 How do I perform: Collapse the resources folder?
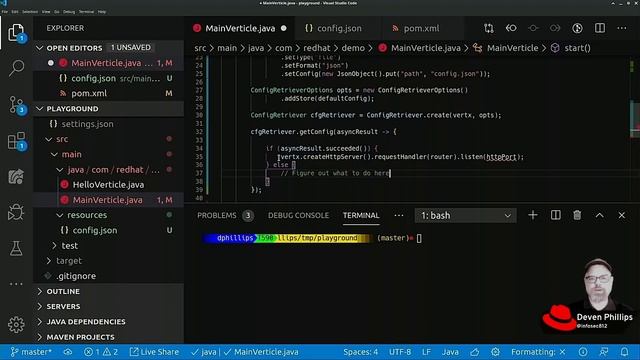pyautogui.click(x=109, y=215)
